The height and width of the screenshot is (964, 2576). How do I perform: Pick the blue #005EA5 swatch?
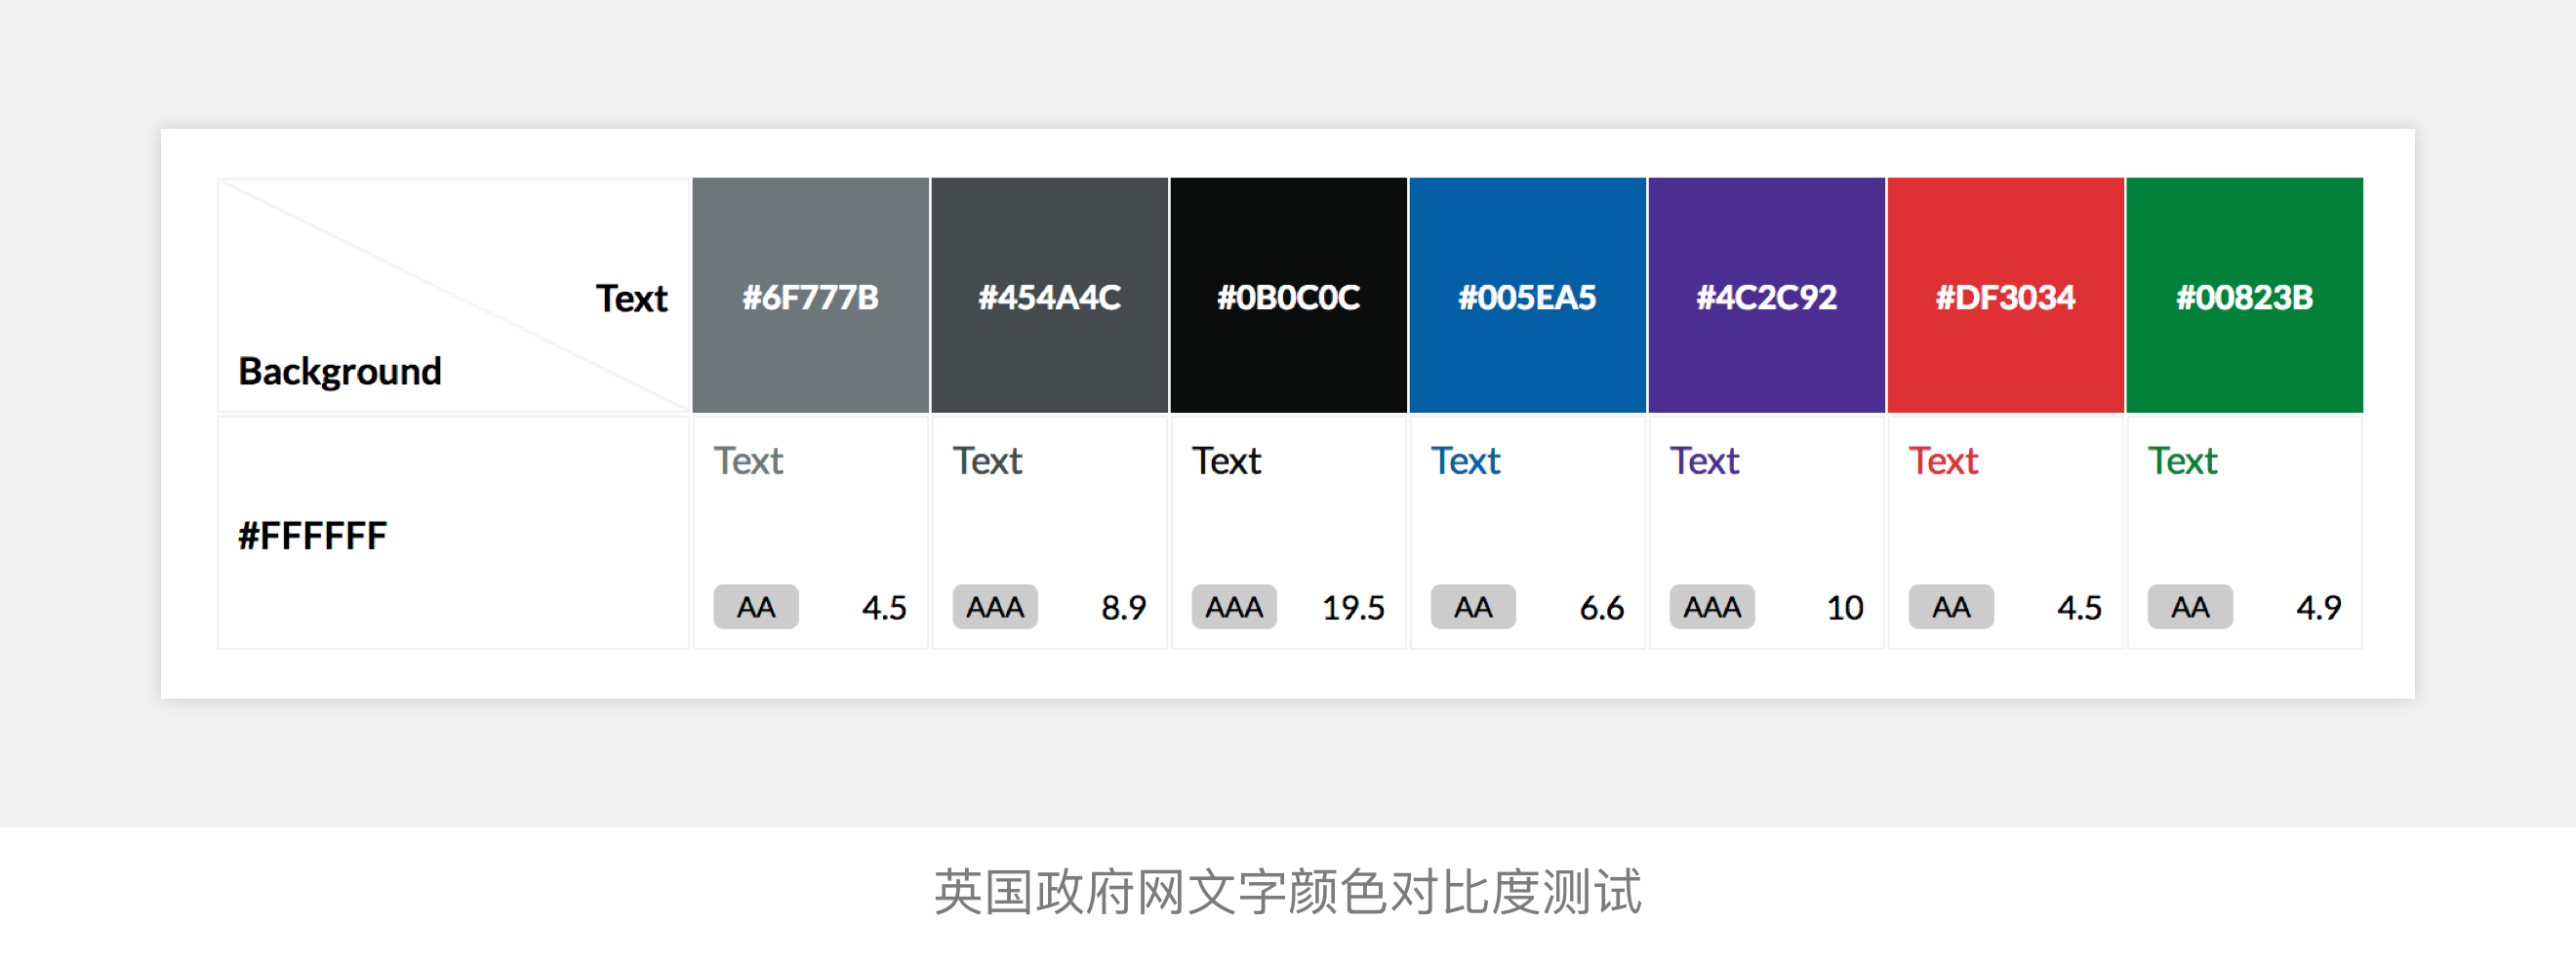point(1527,296)
